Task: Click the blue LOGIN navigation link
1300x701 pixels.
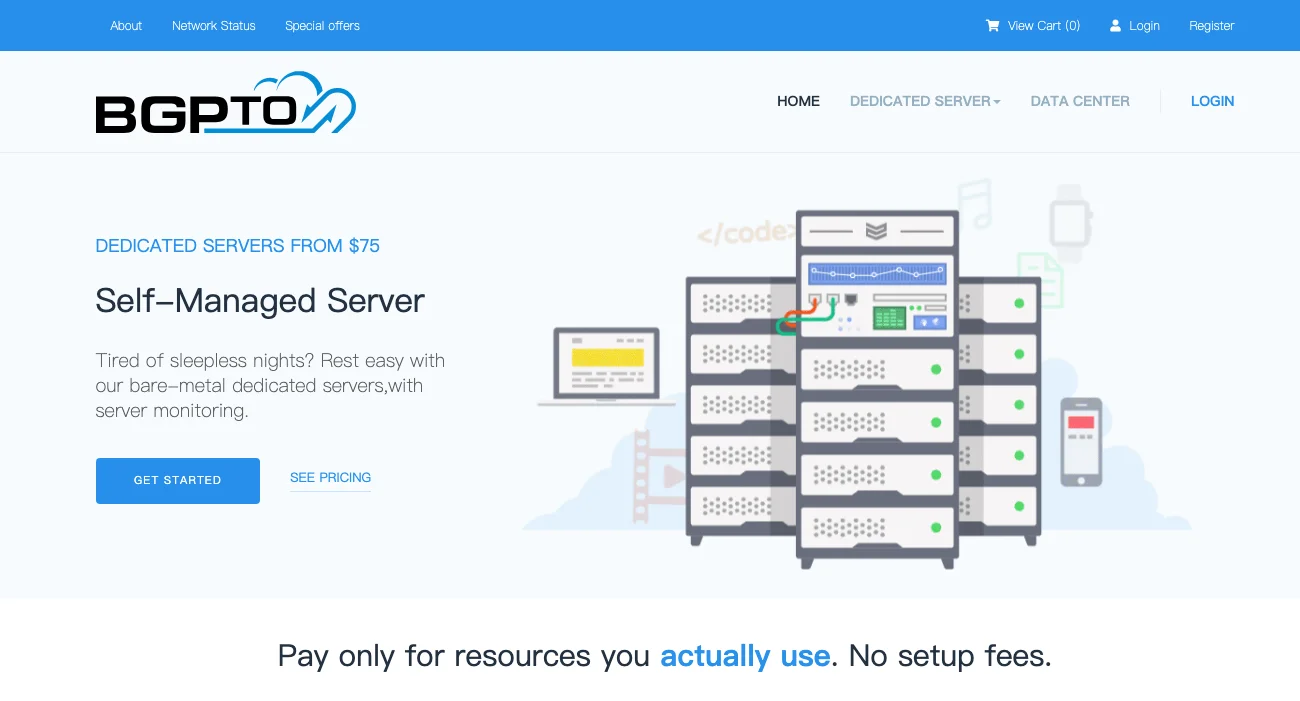Action: pos(1212,101)
